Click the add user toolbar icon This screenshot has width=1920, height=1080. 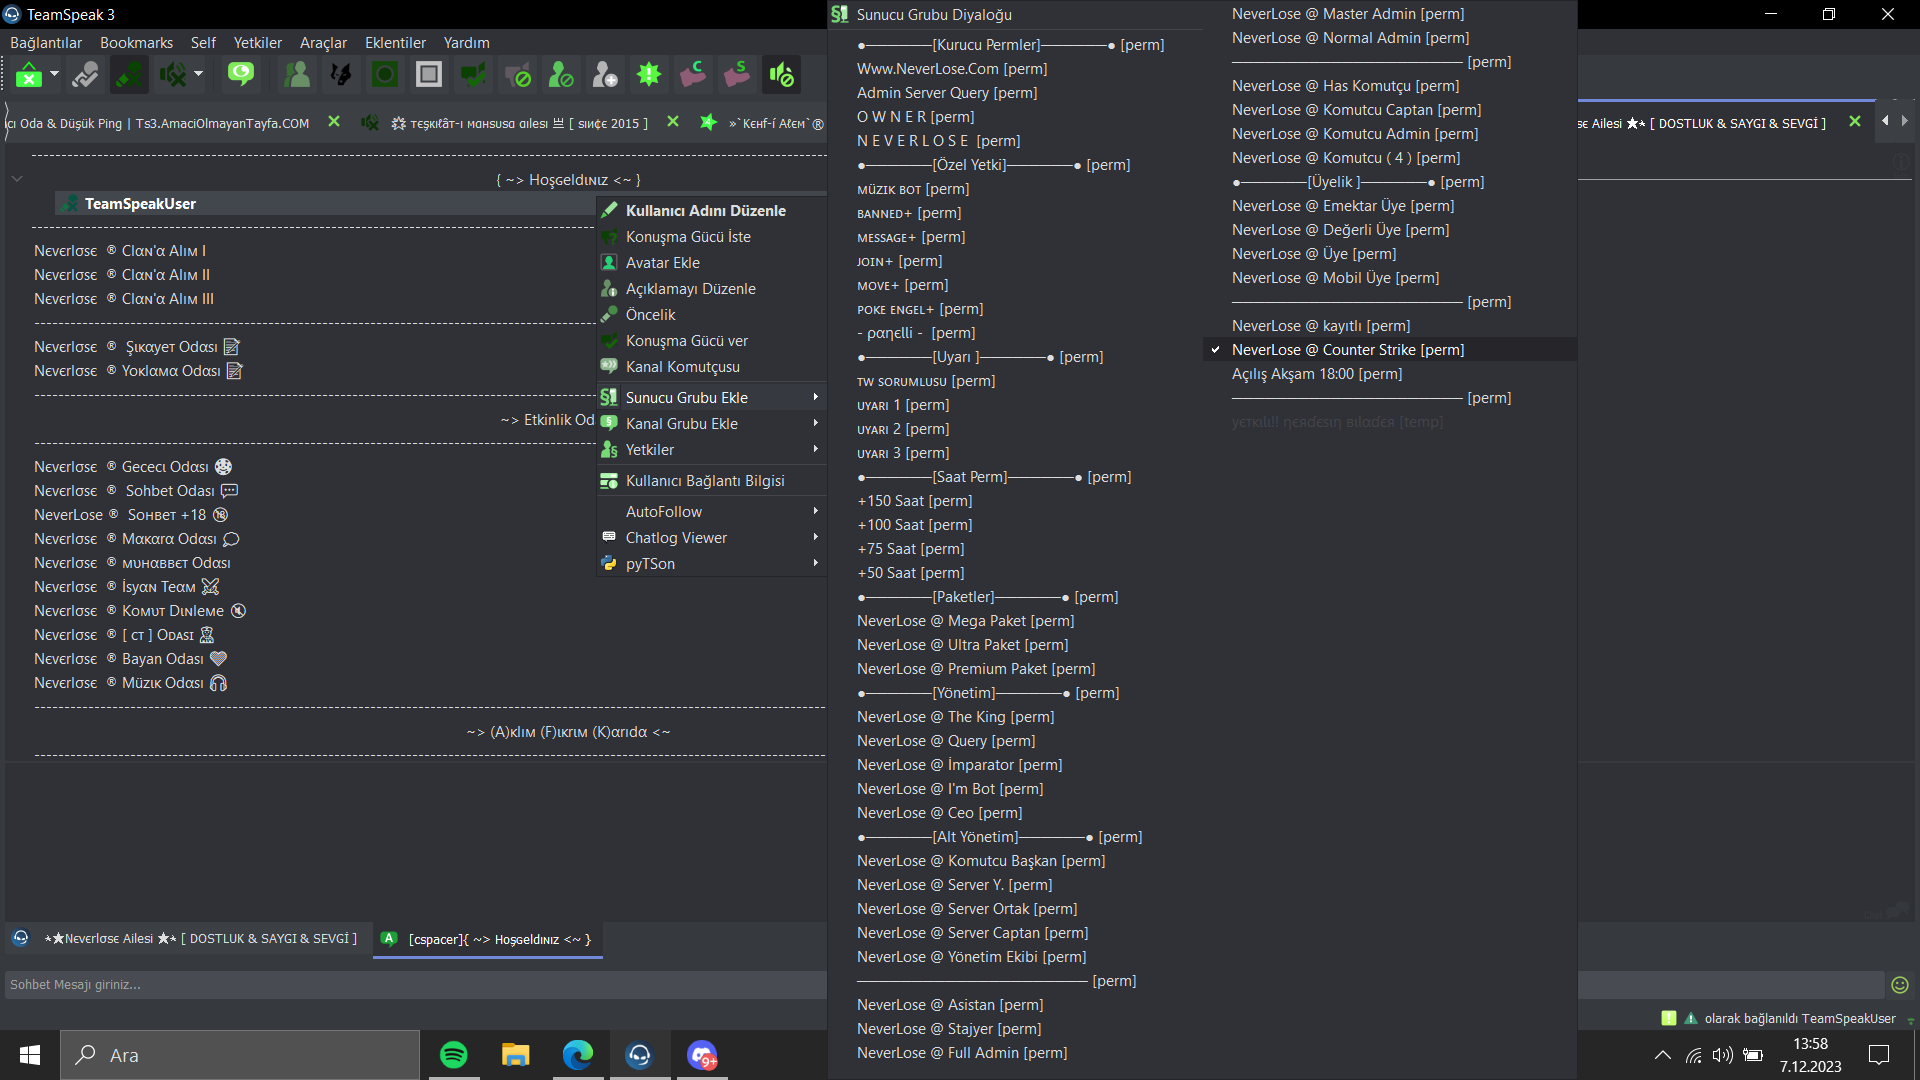click(605, 75)
